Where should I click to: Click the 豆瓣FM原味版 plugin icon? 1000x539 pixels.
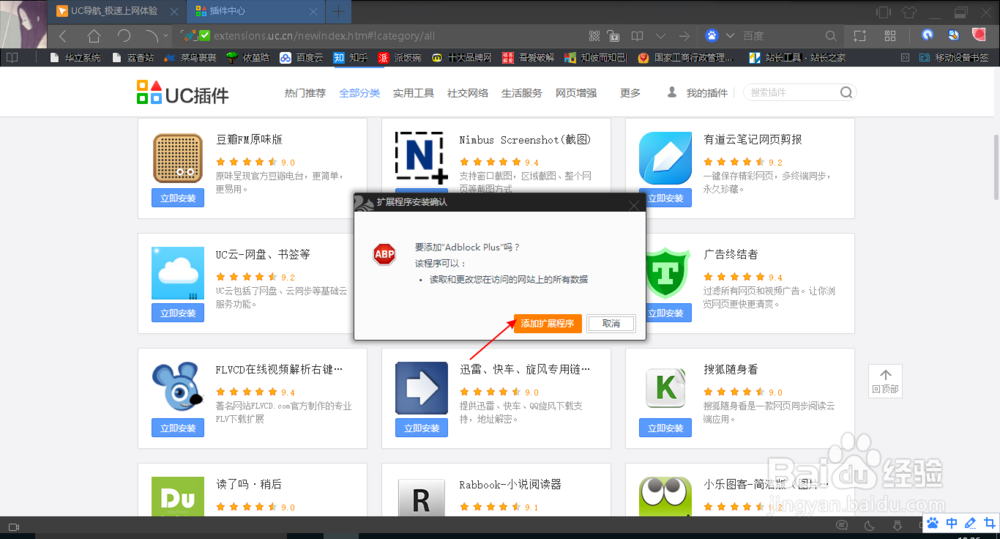point(177,158)
